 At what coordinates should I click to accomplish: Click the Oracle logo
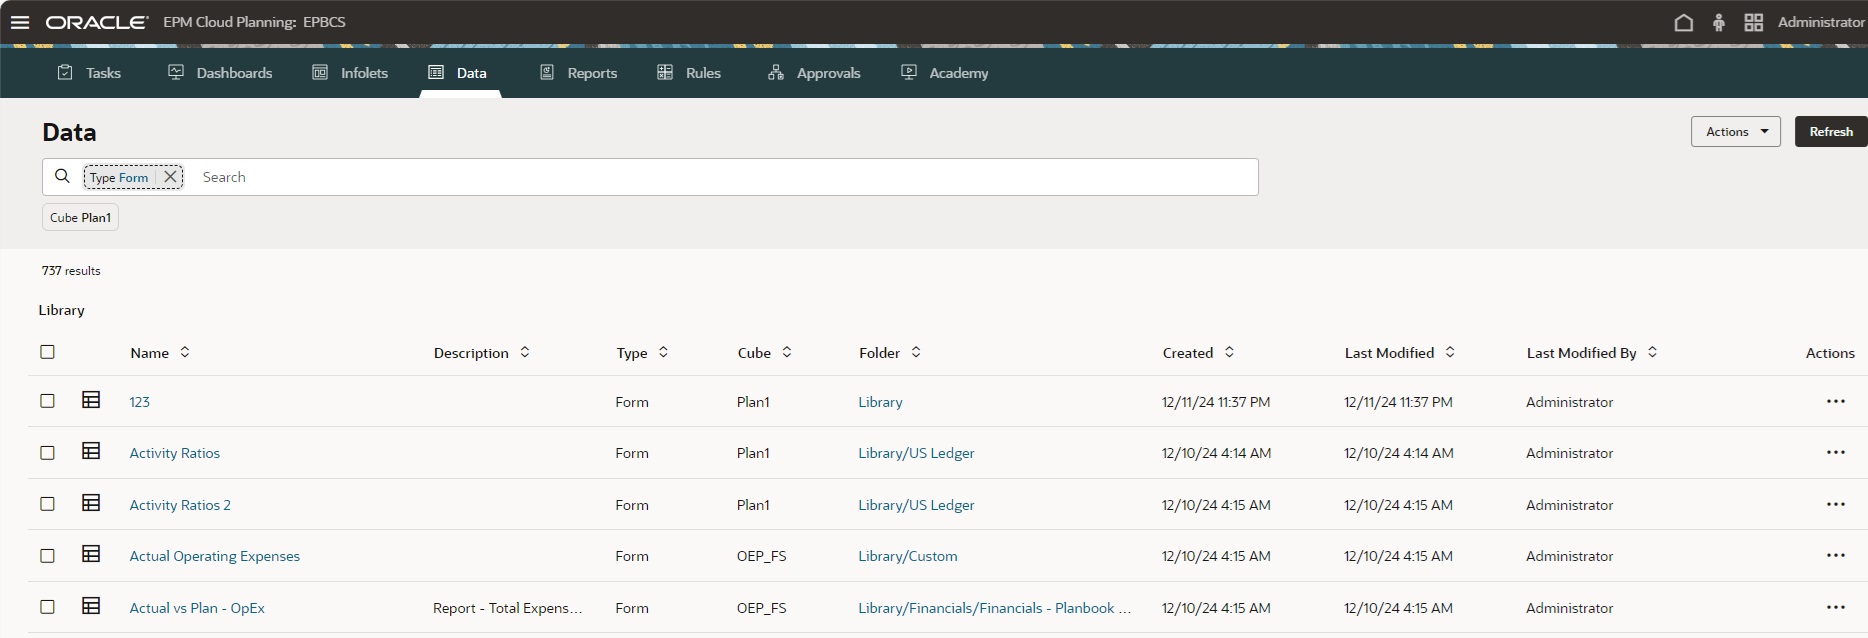coord(96,22)
